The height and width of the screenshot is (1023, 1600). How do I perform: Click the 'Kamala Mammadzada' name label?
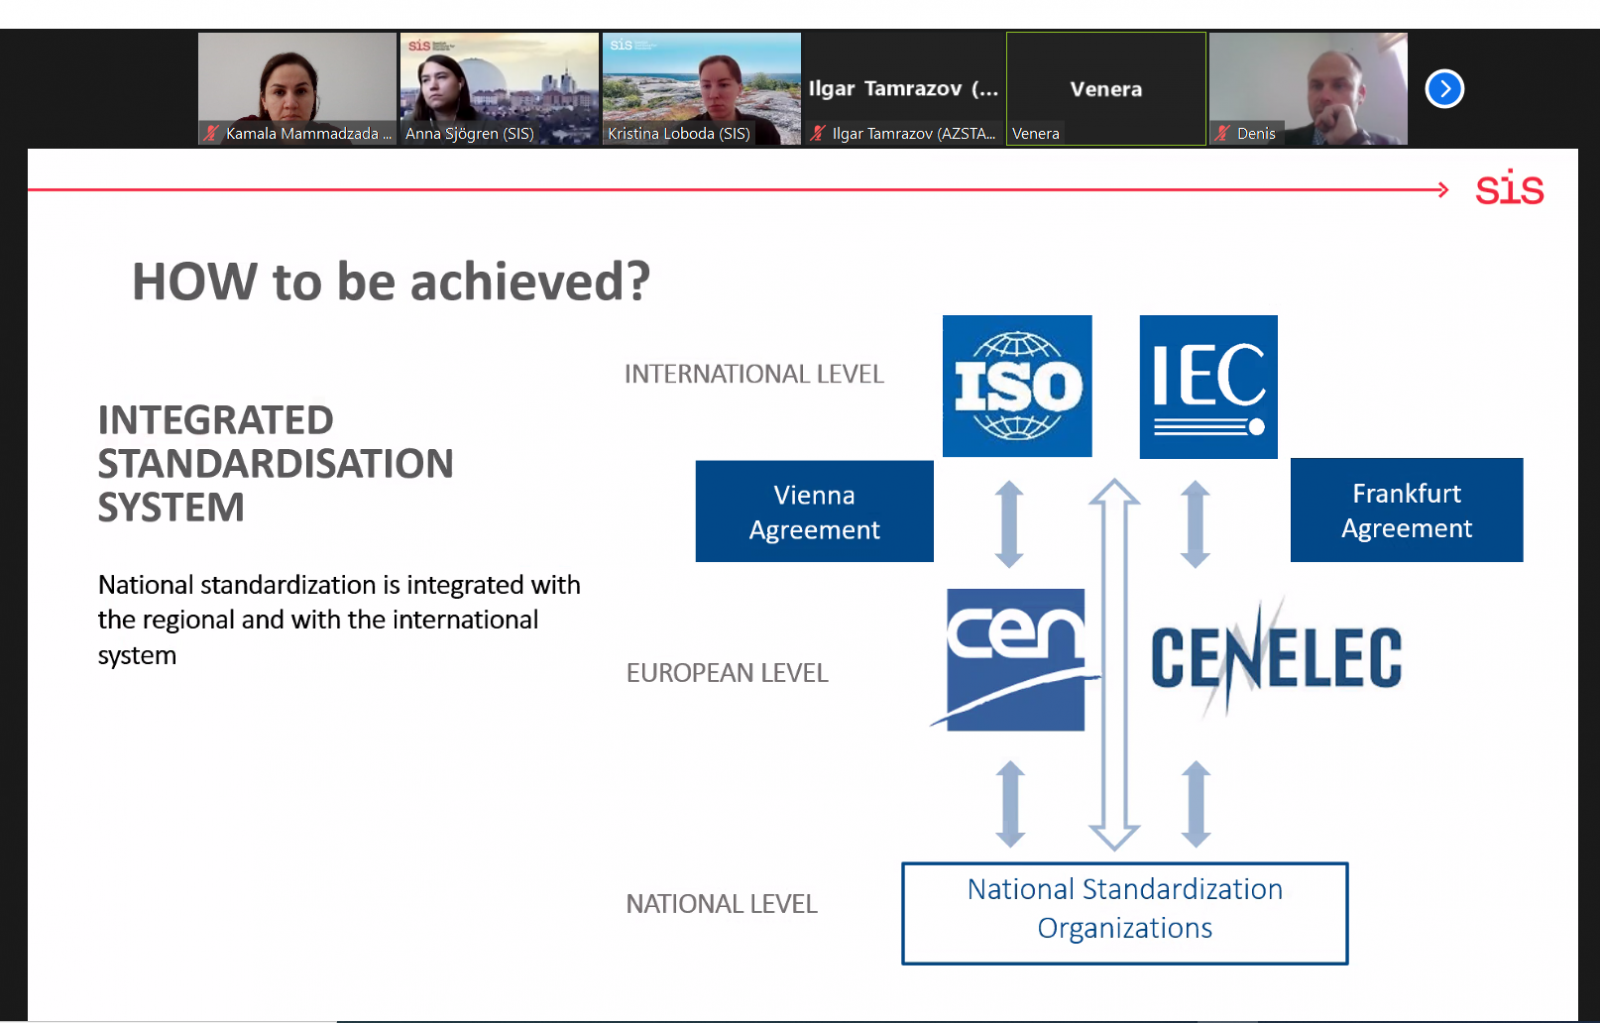[x=308, y=133]
